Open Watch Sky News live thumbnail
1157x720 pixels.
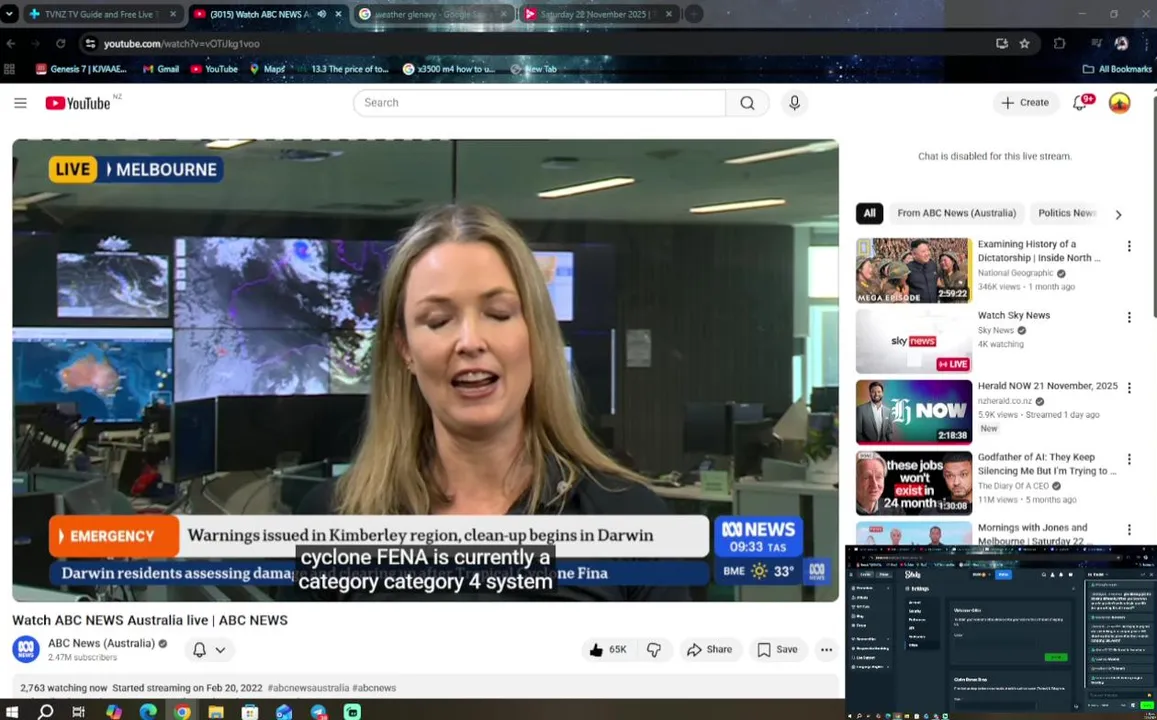click(913, 341)
